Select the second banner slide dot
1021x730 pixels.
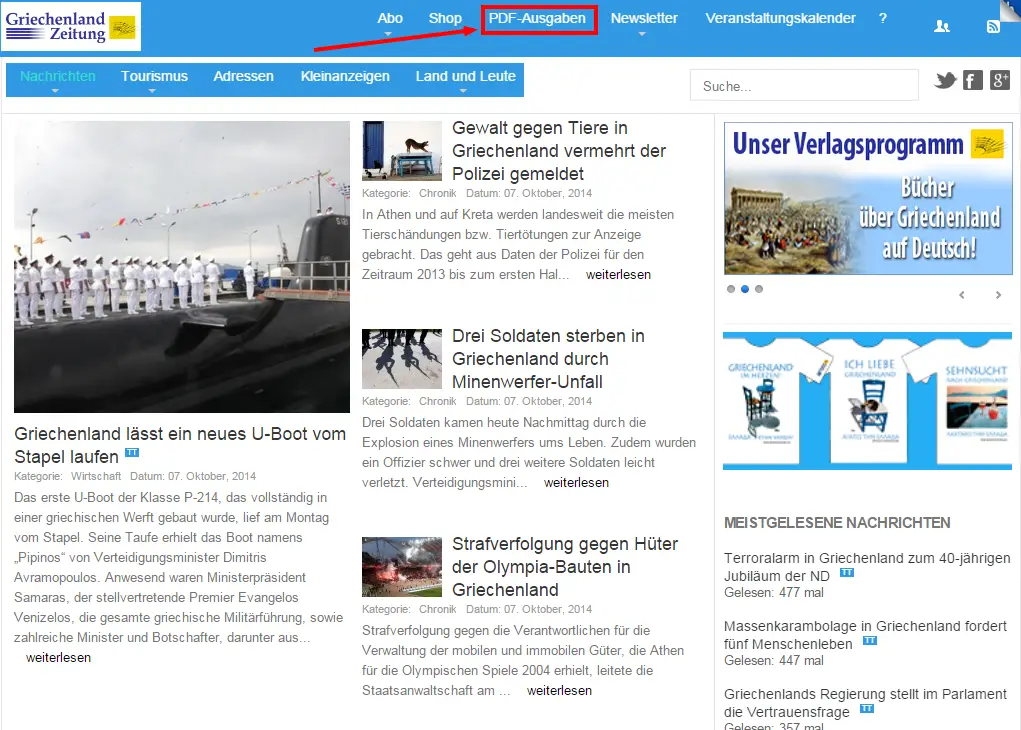(x=745, y=289)
